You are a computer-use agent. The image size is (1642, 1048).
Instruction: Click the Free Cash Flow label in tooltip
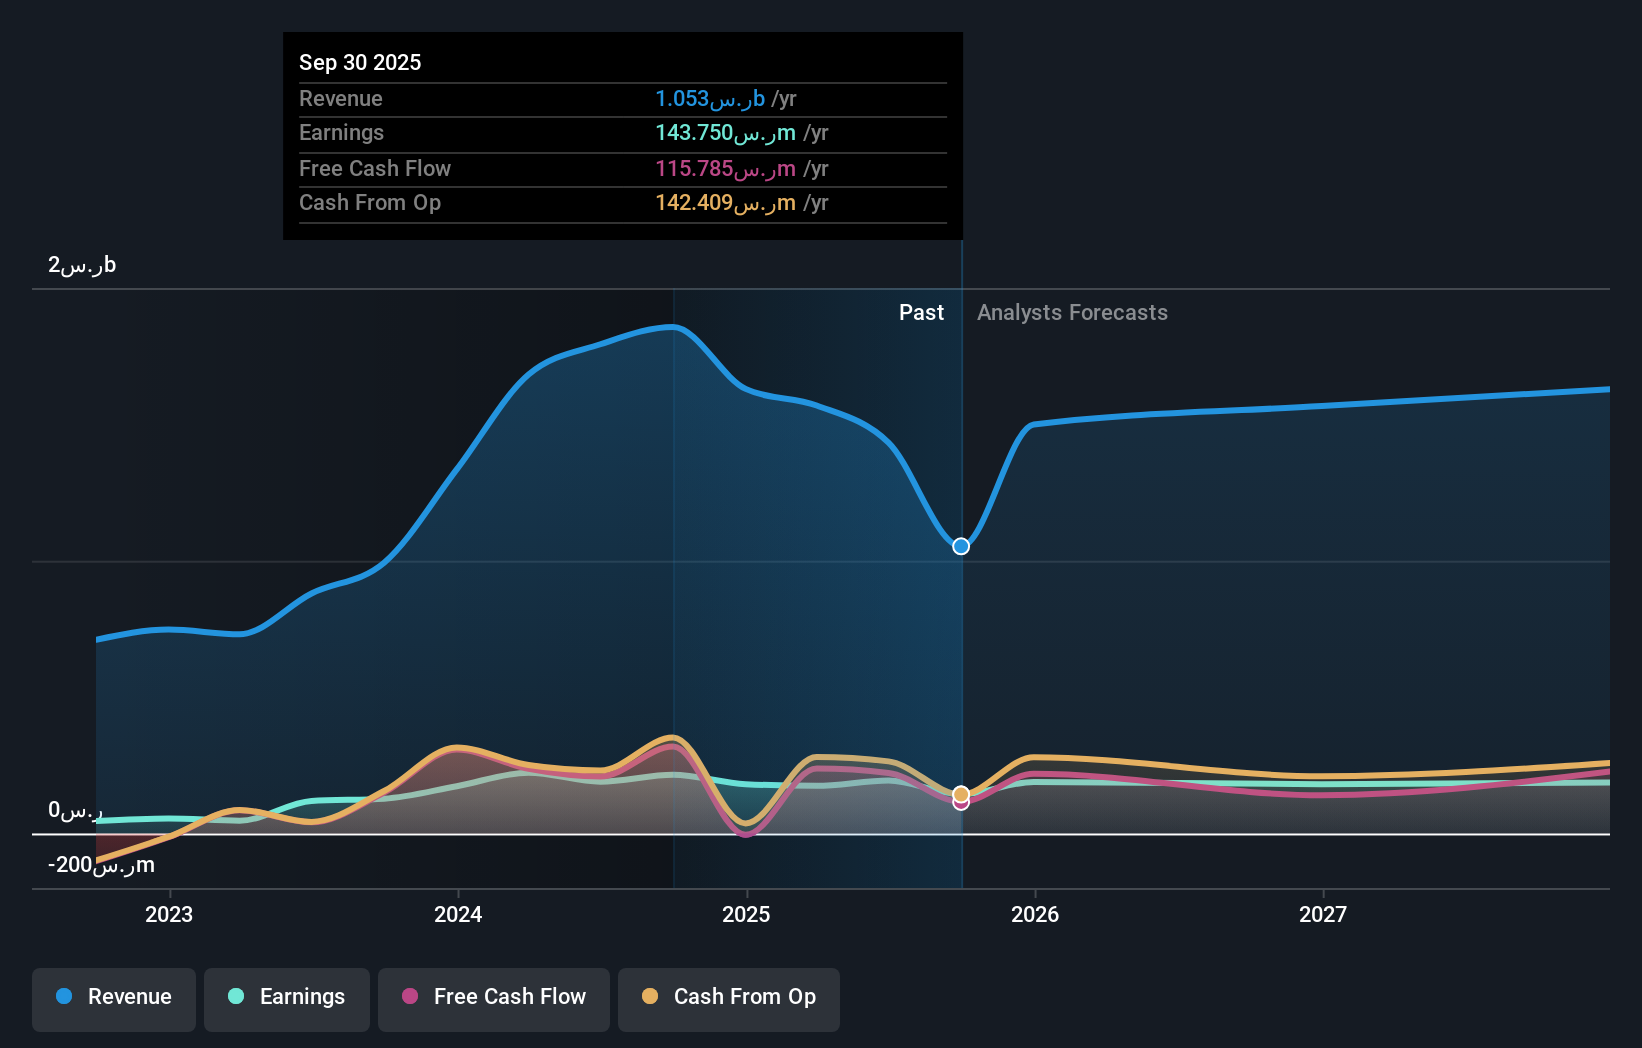(375, 168)
